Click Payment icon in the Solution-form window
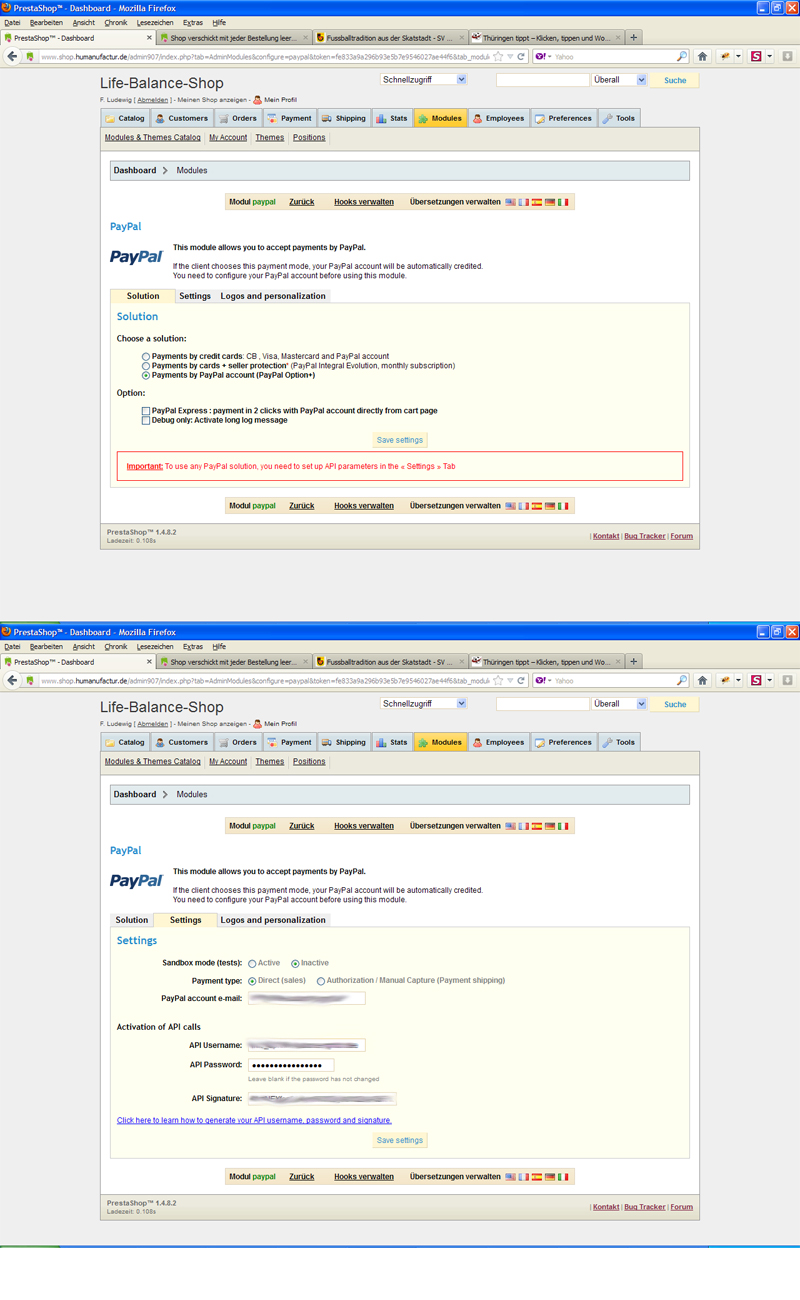800x1300 pixels. point(272,118)
